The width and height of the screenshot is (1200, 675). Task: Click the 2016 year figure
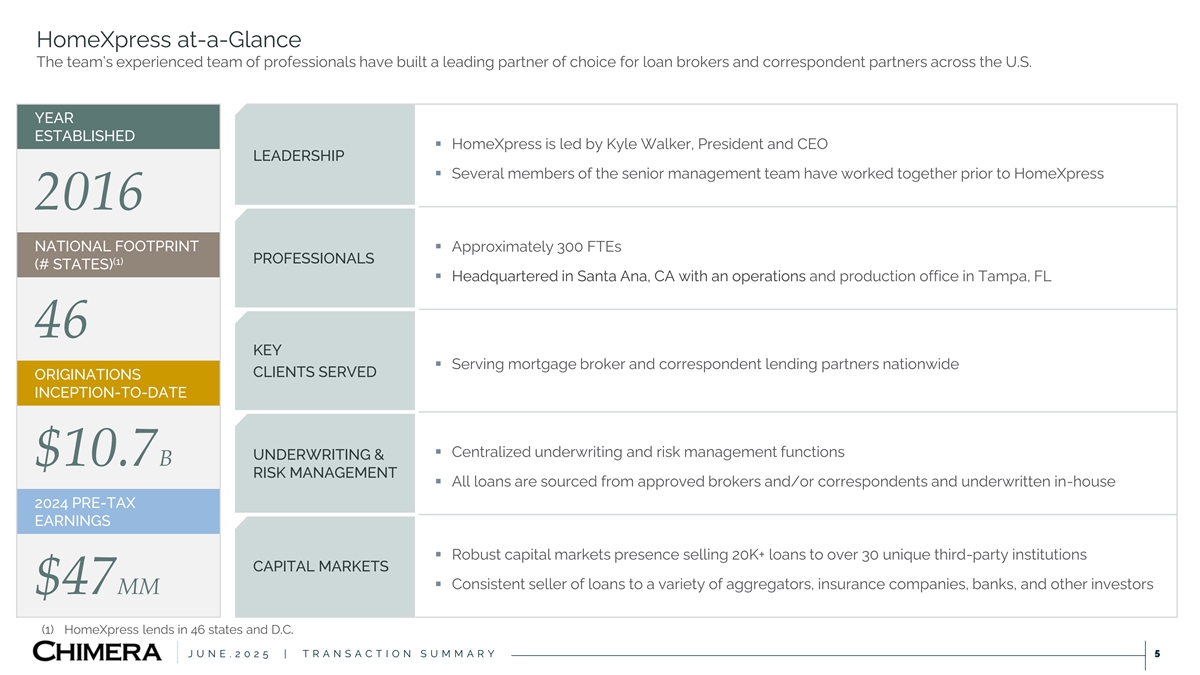[x=89, y=192]
